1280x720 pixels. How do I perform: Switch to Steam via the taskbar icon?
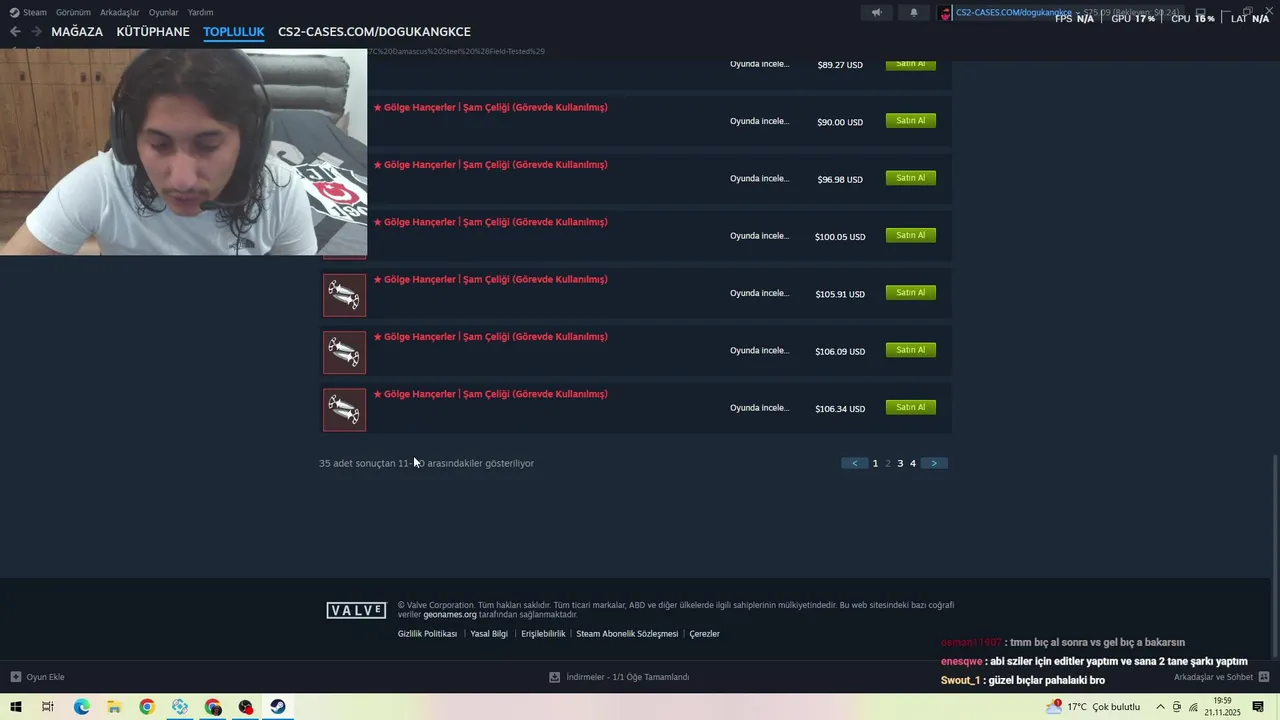(x=278, y=707)
